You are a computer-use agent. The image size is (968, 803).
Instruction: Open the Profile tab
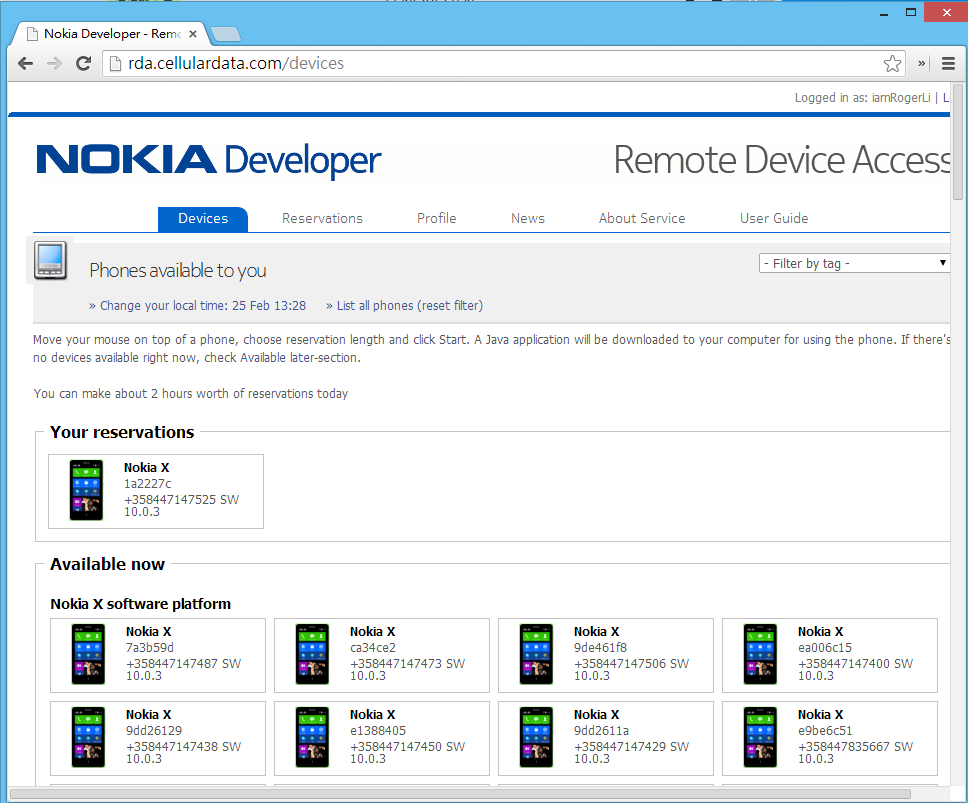tap(436, 218)
